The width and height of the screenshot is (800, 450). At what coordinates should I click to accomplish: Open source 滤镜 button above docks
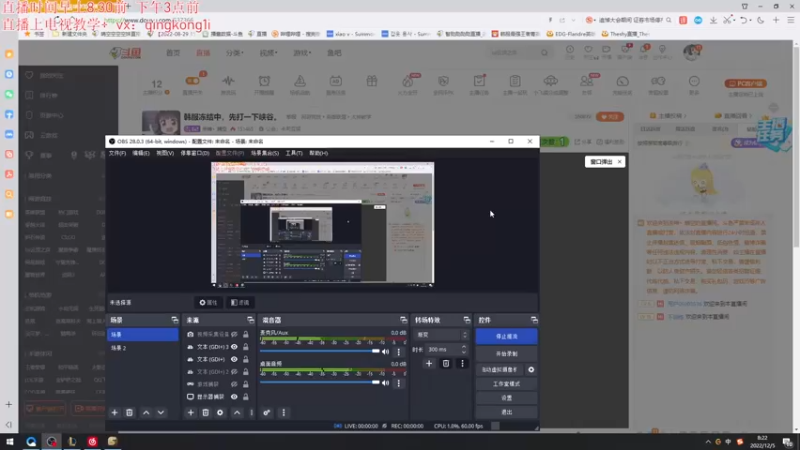point(240,303)
